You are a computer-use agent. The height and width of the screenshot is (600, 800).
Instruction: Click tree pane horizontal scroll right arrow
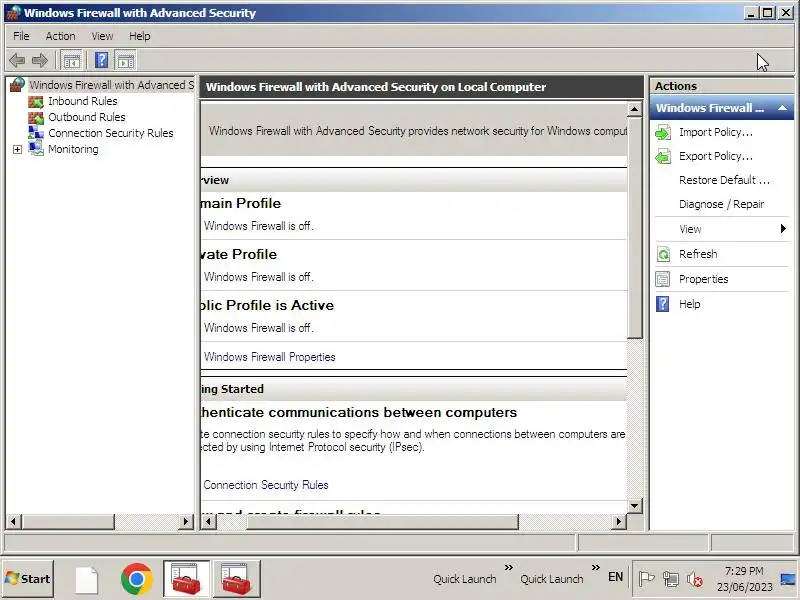186,521
